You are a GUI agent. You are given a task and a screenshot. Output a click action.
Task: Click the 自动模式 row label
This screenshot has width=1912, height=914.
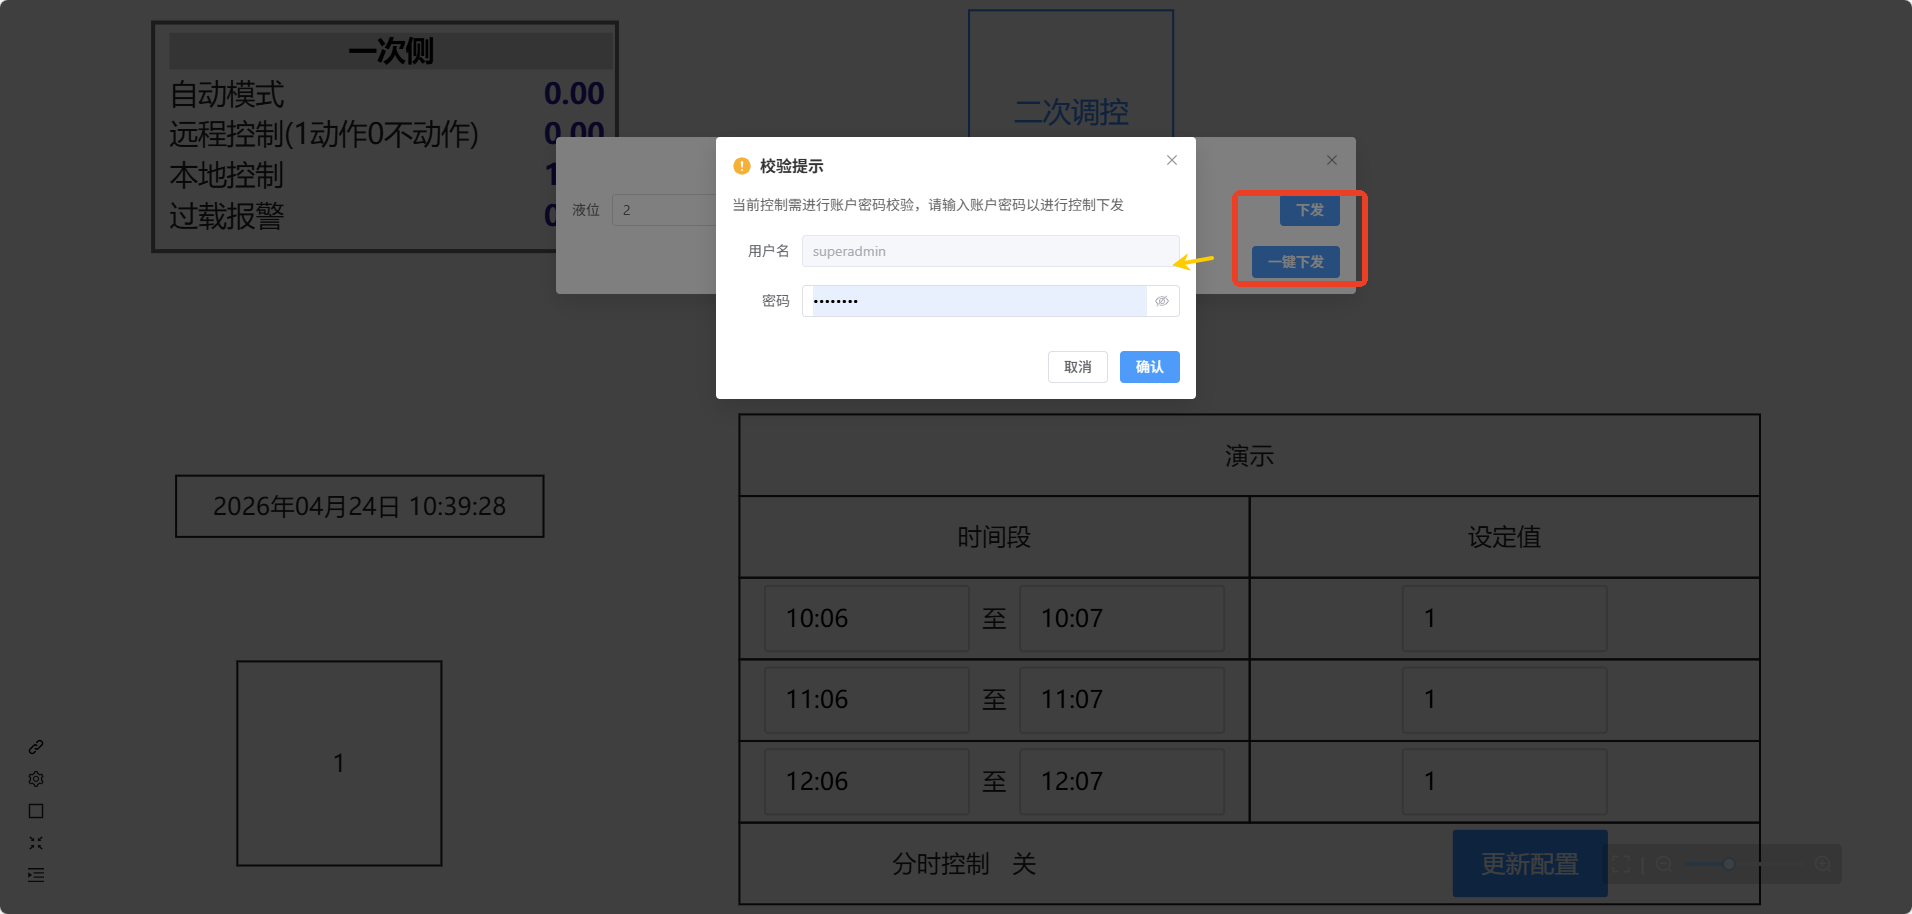pos(227,95)
